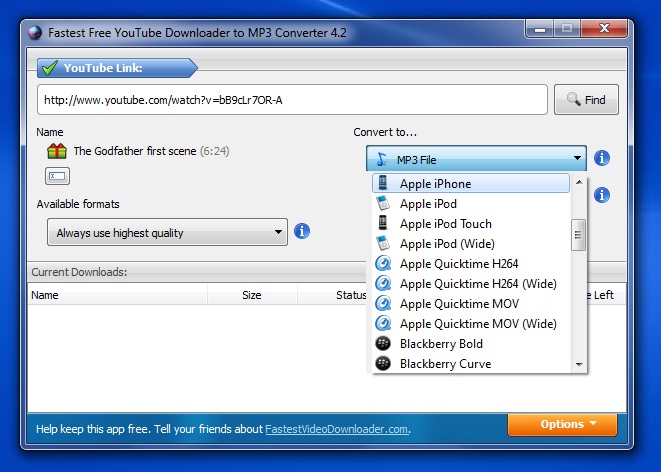661x472 pixels.
Task: Click the app sphere icon in the title bar
Action: (35, 32)
